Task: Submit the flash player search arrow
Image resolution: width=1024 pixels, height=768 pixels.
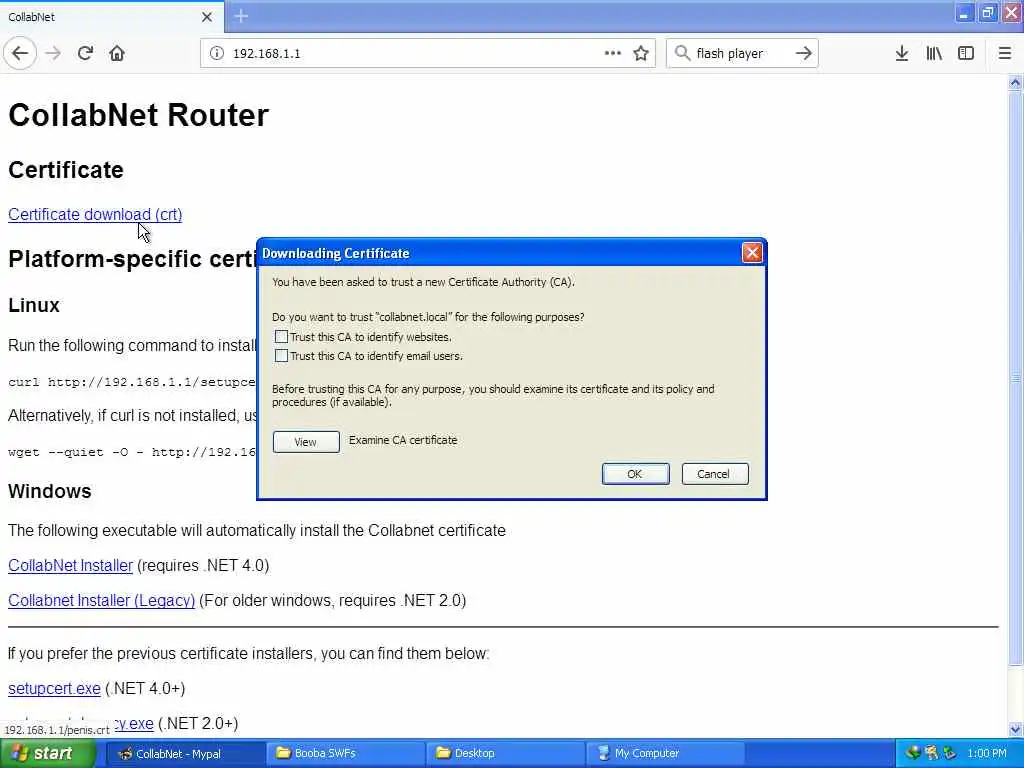Action: (x=803, y=53)
